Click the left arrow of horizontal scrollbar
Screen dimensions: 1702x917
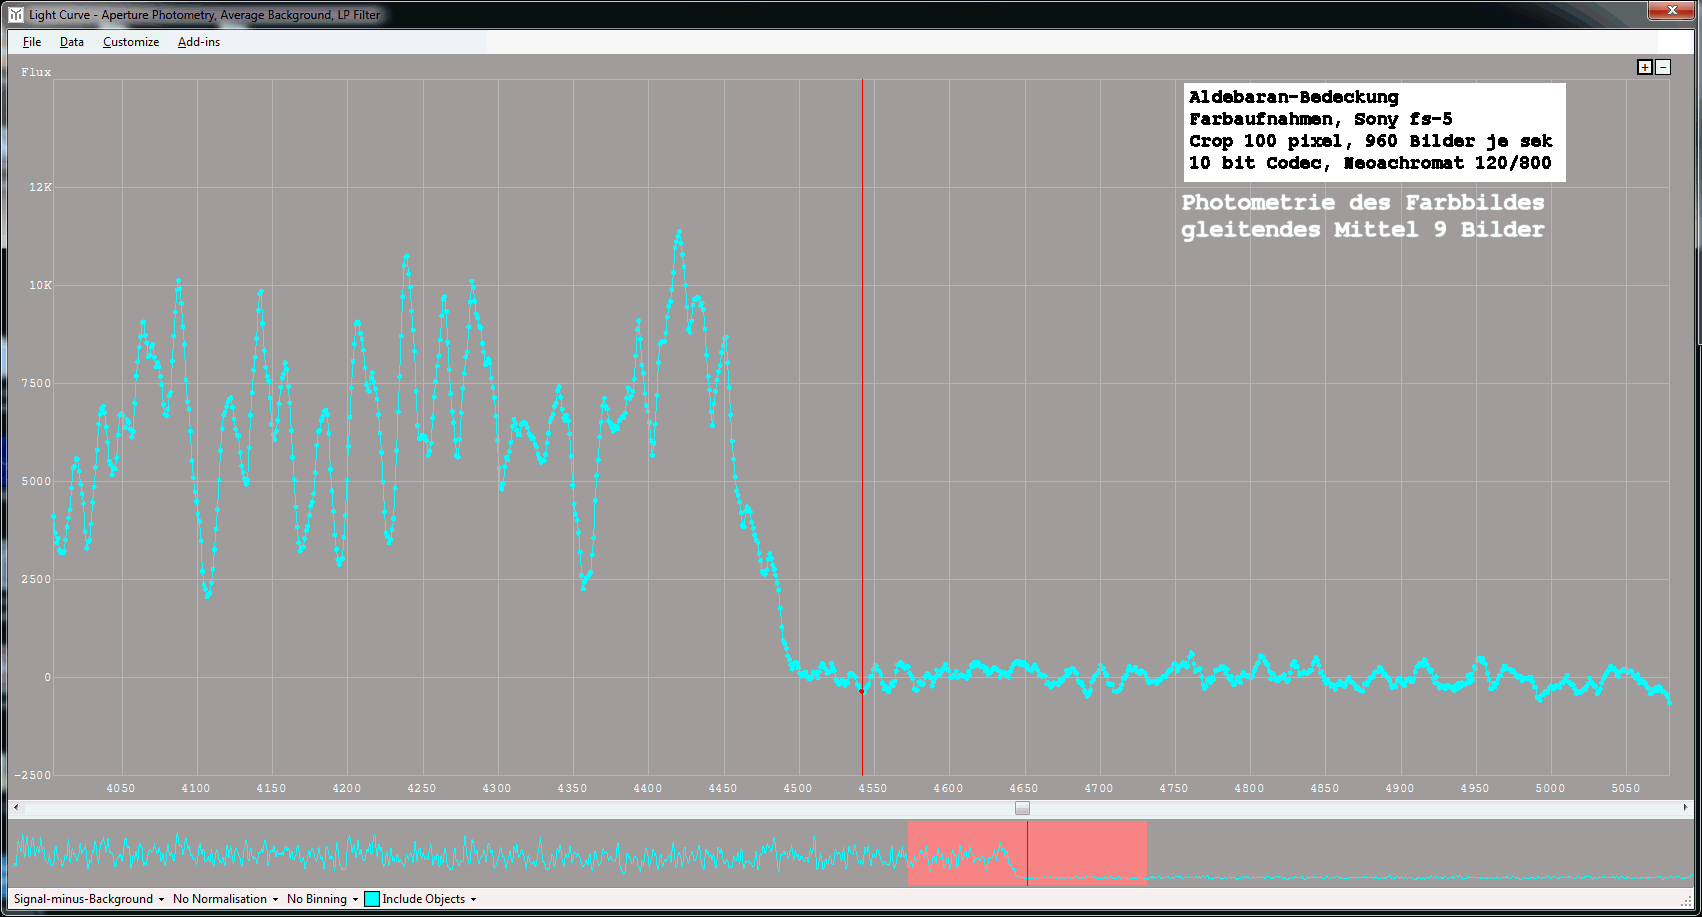pyautogui.click(x=15, y=807)
